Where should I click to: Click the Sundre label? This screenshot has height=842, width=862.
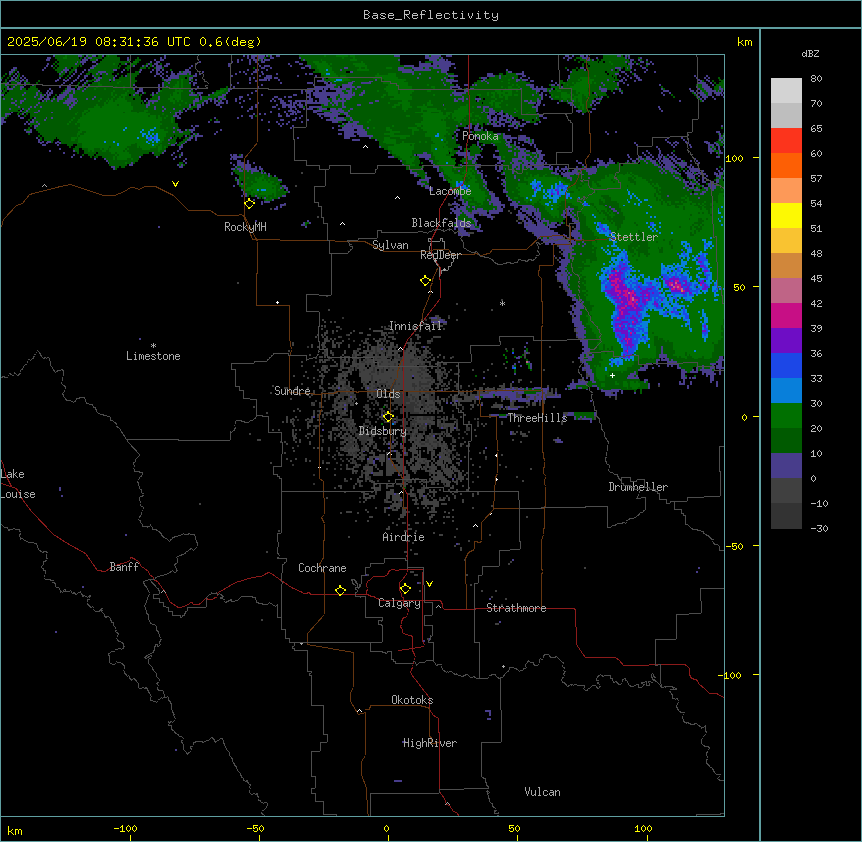292,391
